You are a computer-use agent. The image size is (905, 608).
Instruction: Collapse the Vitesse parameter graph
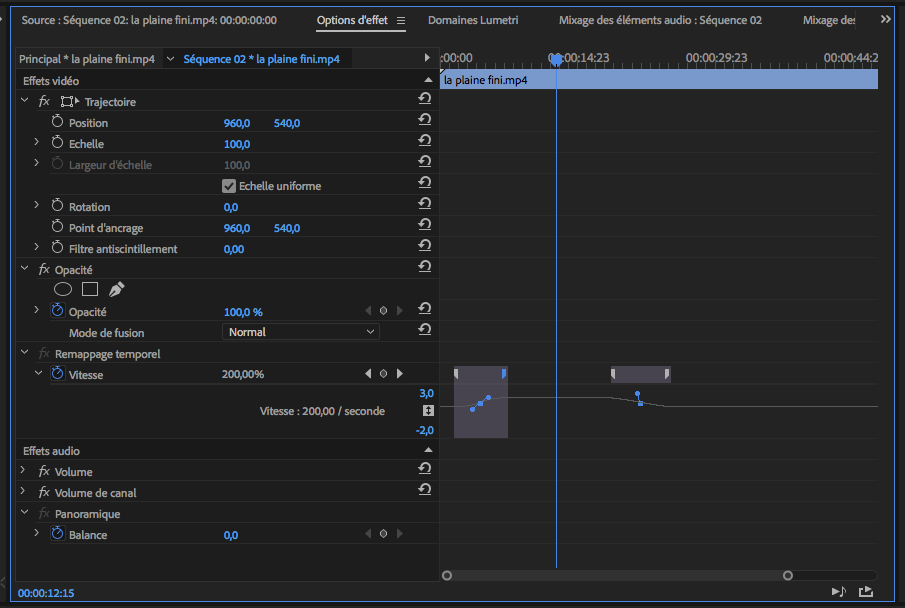tap(39, 373)
